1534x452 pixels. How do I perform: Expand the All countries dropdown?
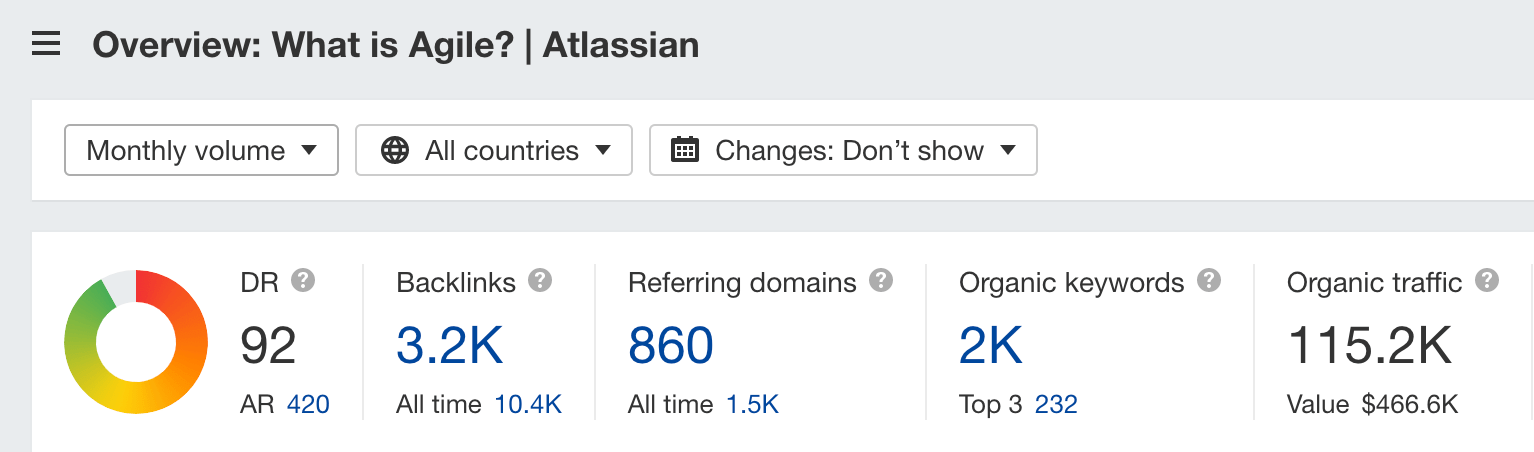point(494,150)
